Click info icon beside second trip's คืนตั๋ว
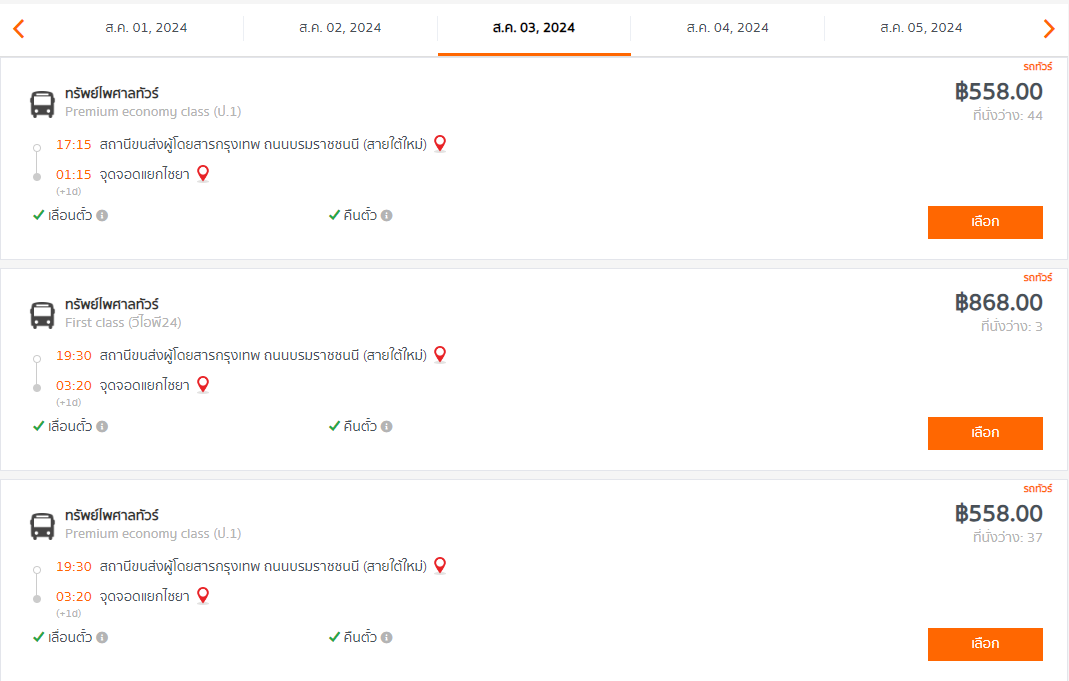The height and width of the screenshot is (681, 1069). point(387,426)
